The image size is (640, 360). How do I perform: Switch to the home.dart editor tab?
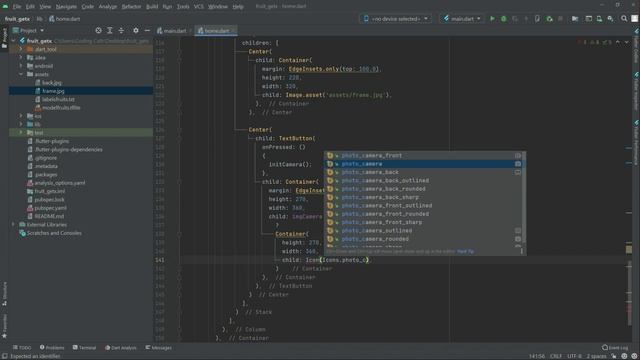pyautogui.click(x=215, y=31)
